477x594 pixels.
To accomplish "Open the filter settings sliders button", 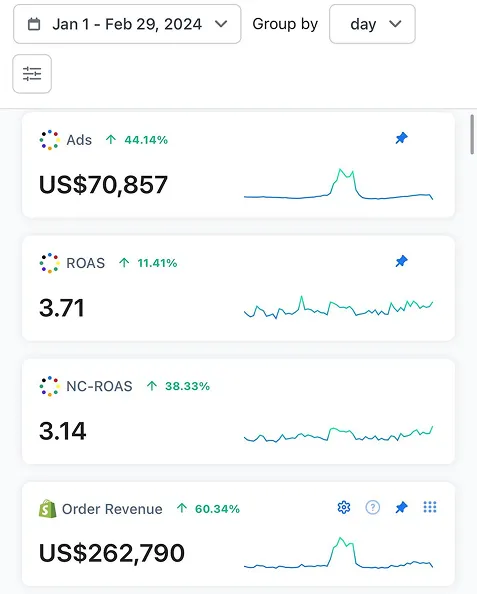I will coord(32,73).
